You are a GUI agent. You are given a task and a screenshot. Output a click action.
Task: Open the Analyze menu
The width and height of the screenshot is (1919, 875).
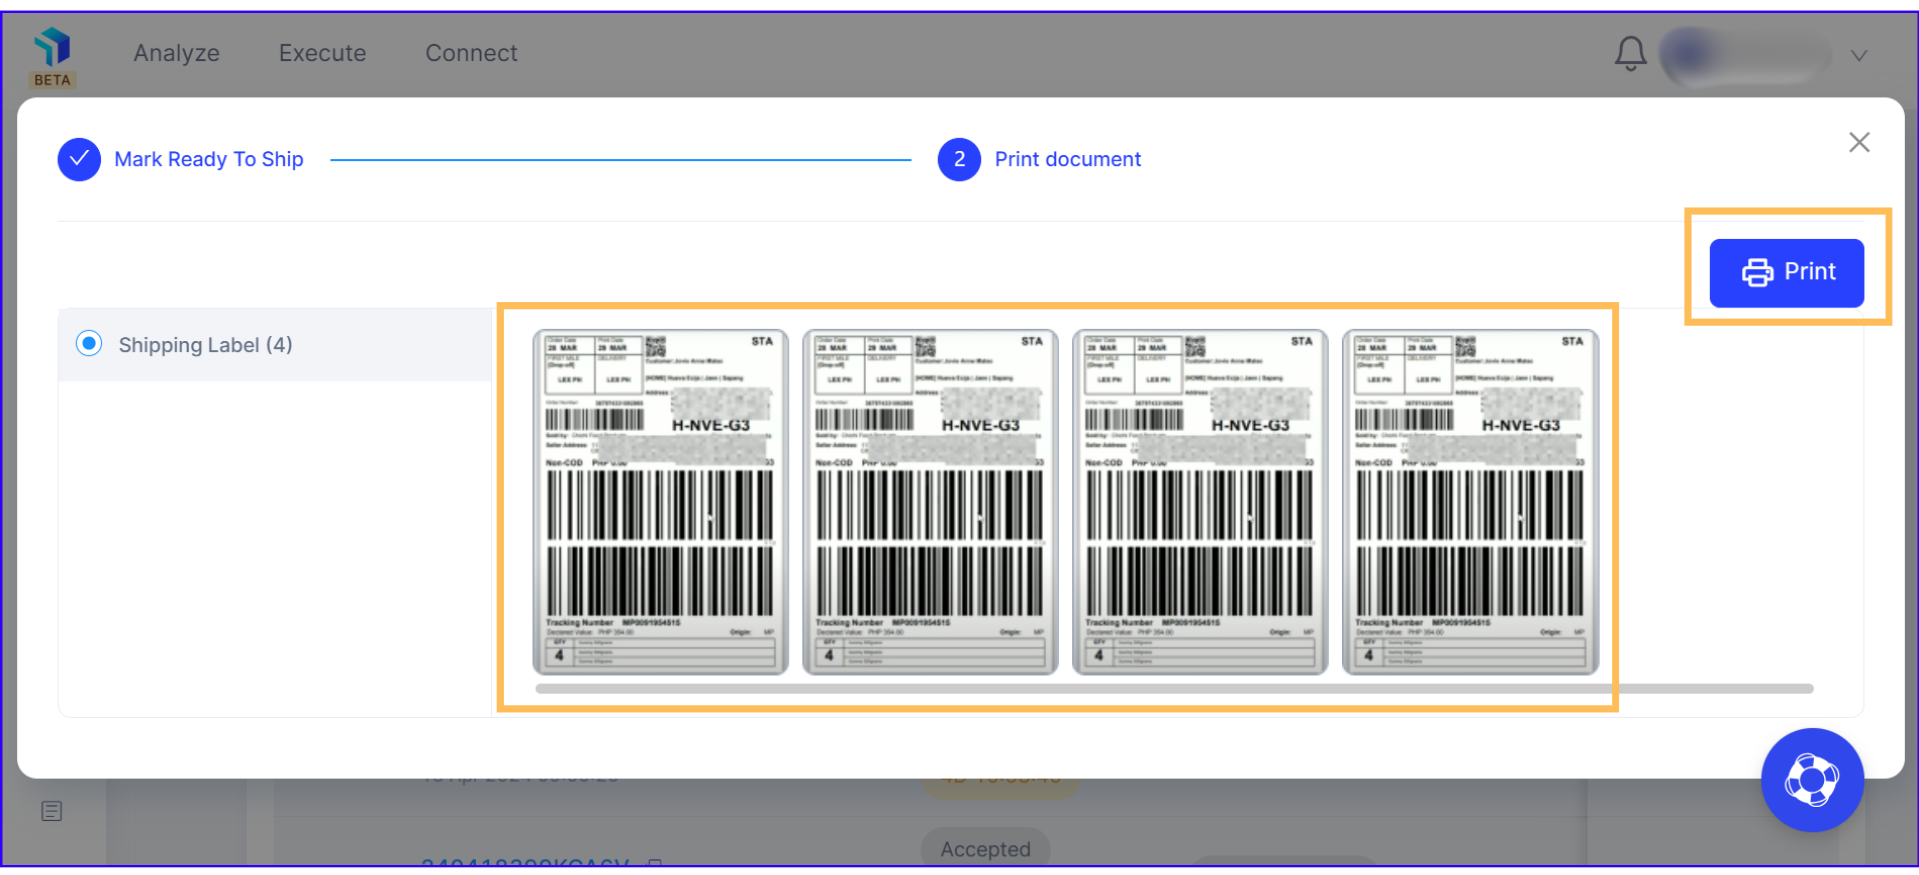[177, 53]
